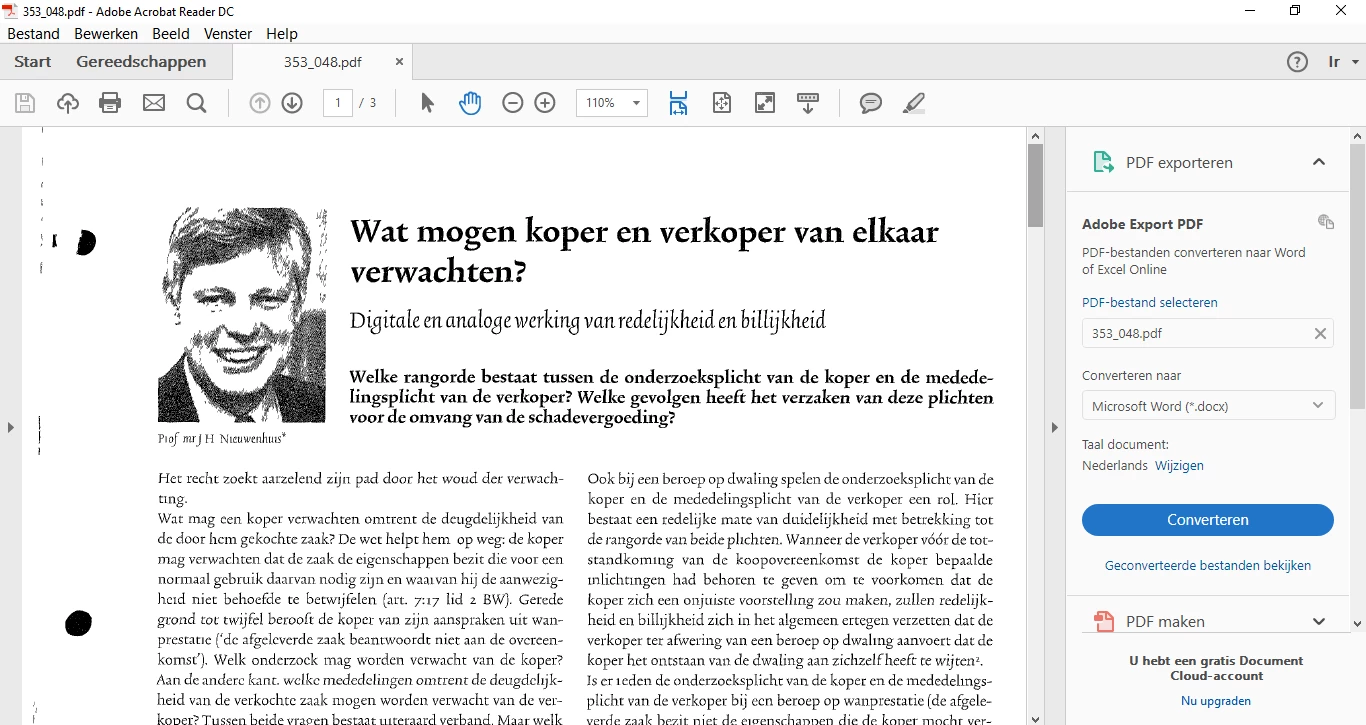Open the help question mark icon
Image resolution: width=1366 pixels, height=725 pixels.
1297,62
